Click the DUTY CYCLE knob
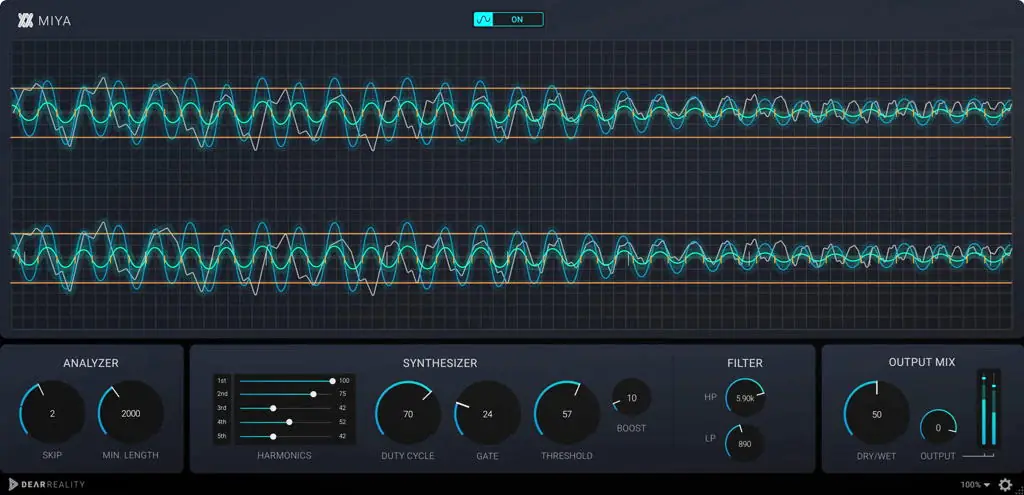 tap(408, 413)
